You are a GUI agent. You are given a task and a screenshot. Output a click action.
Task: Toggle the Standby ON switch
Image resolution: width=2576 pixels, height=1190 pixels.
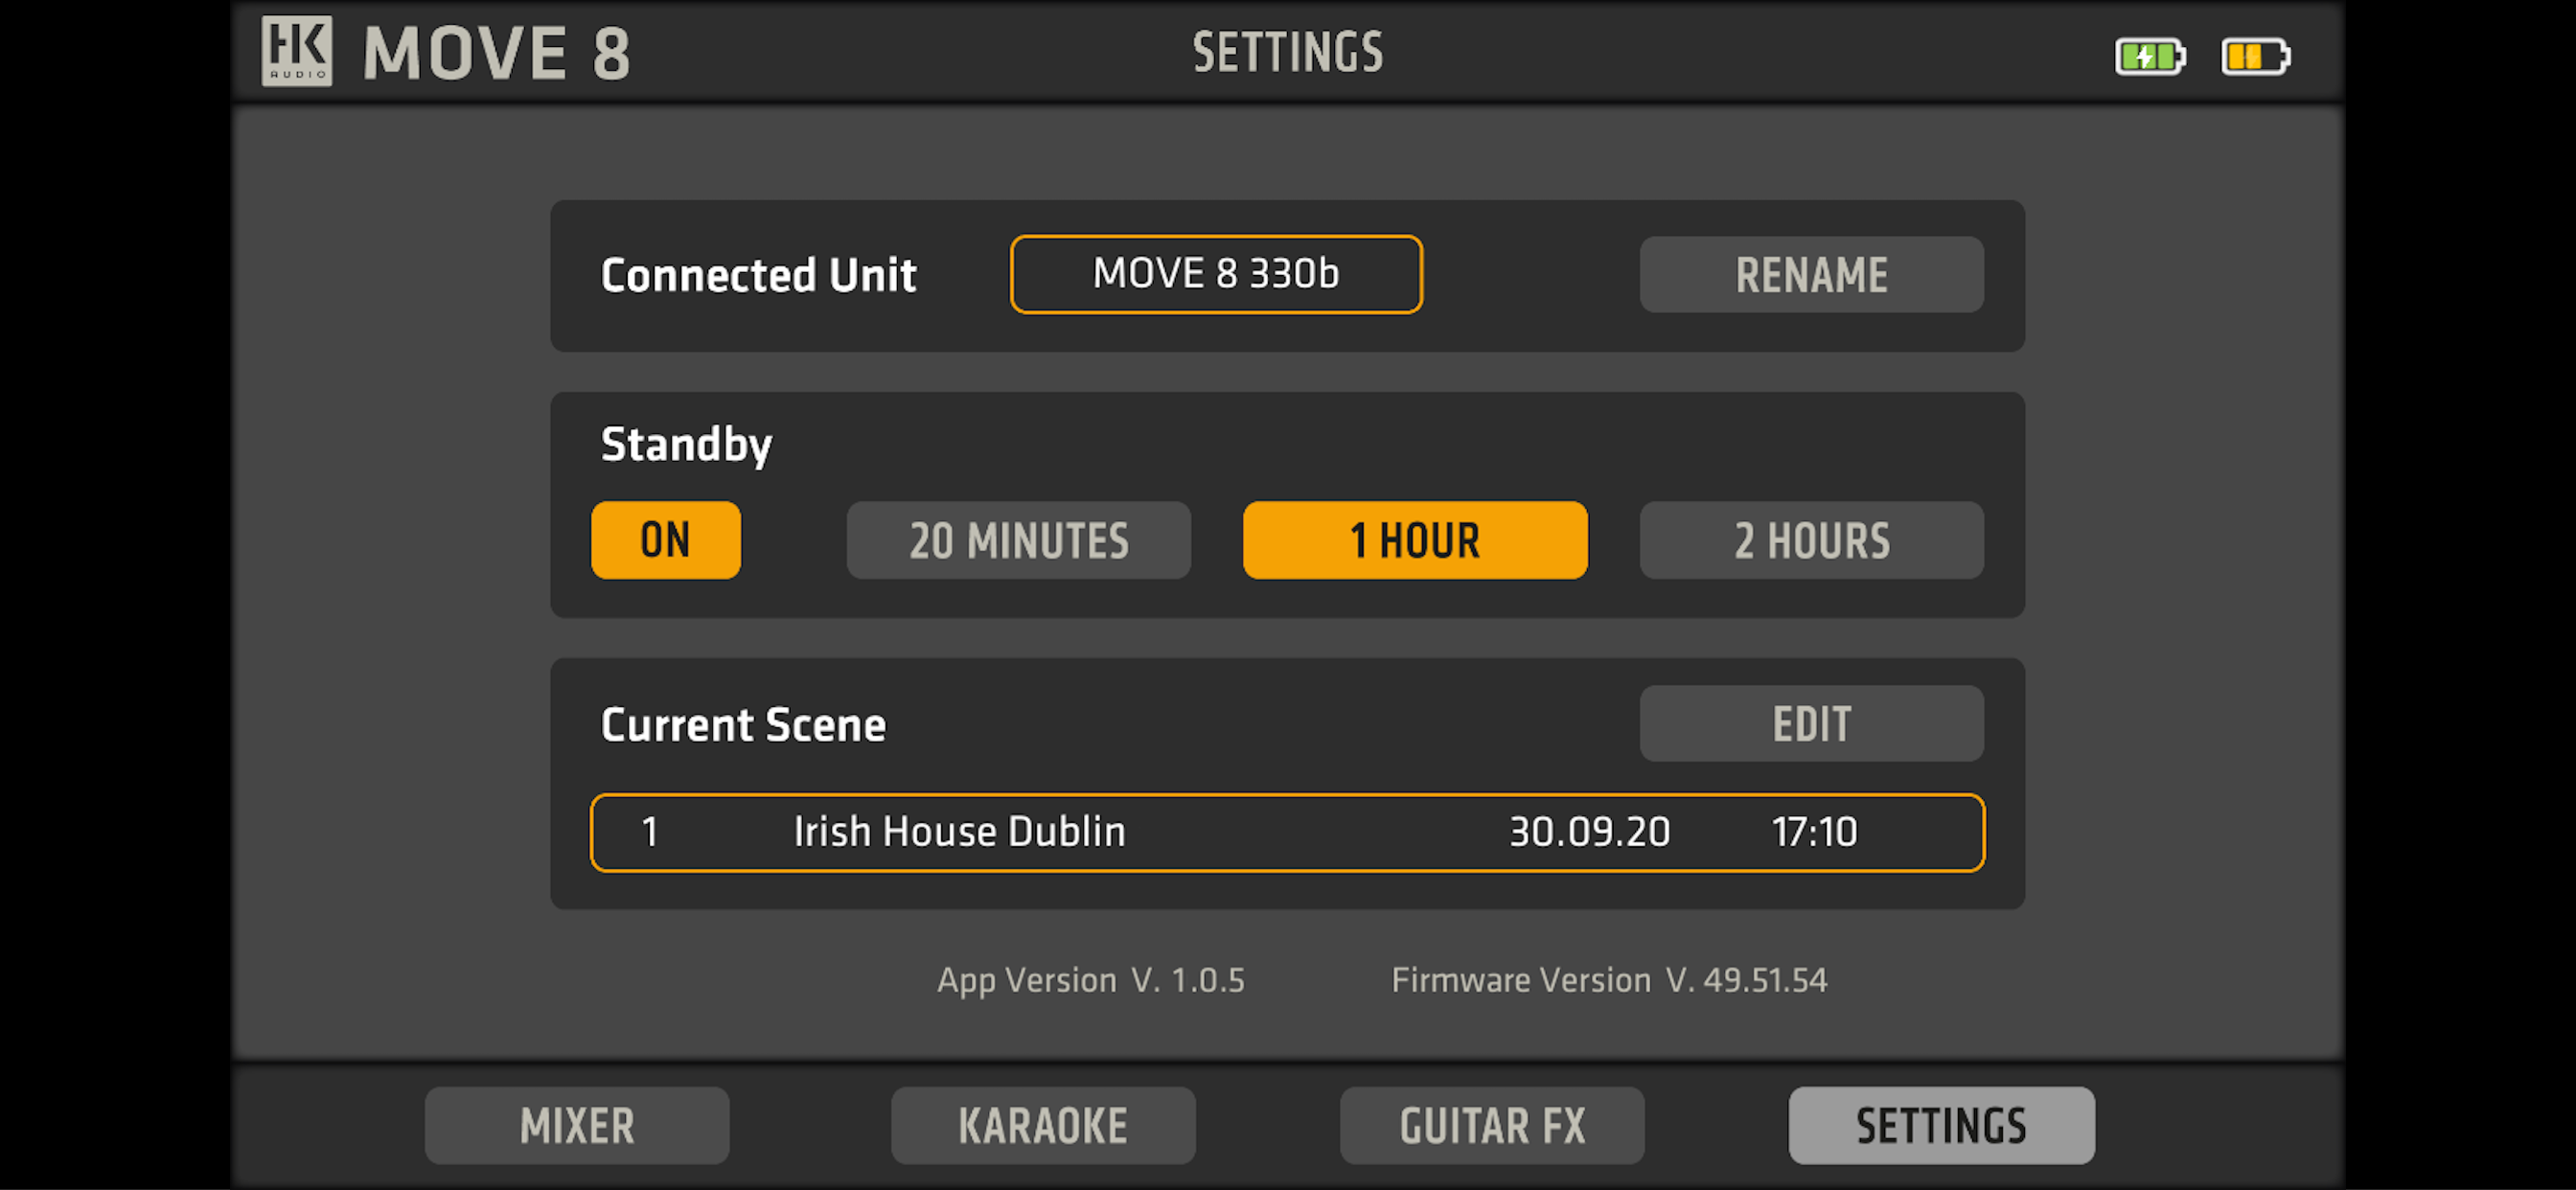666,540
